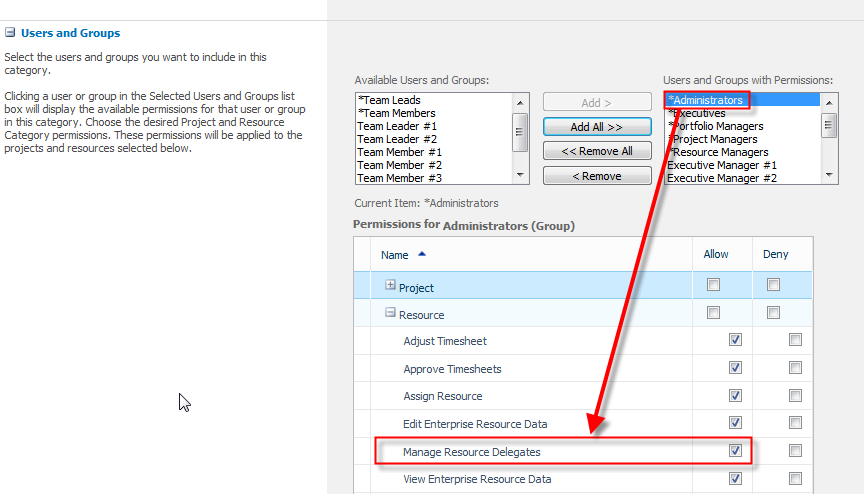Select Executive Manager #1 in permissions list
This screenshot has height=494, width=864.
point(721,165)
